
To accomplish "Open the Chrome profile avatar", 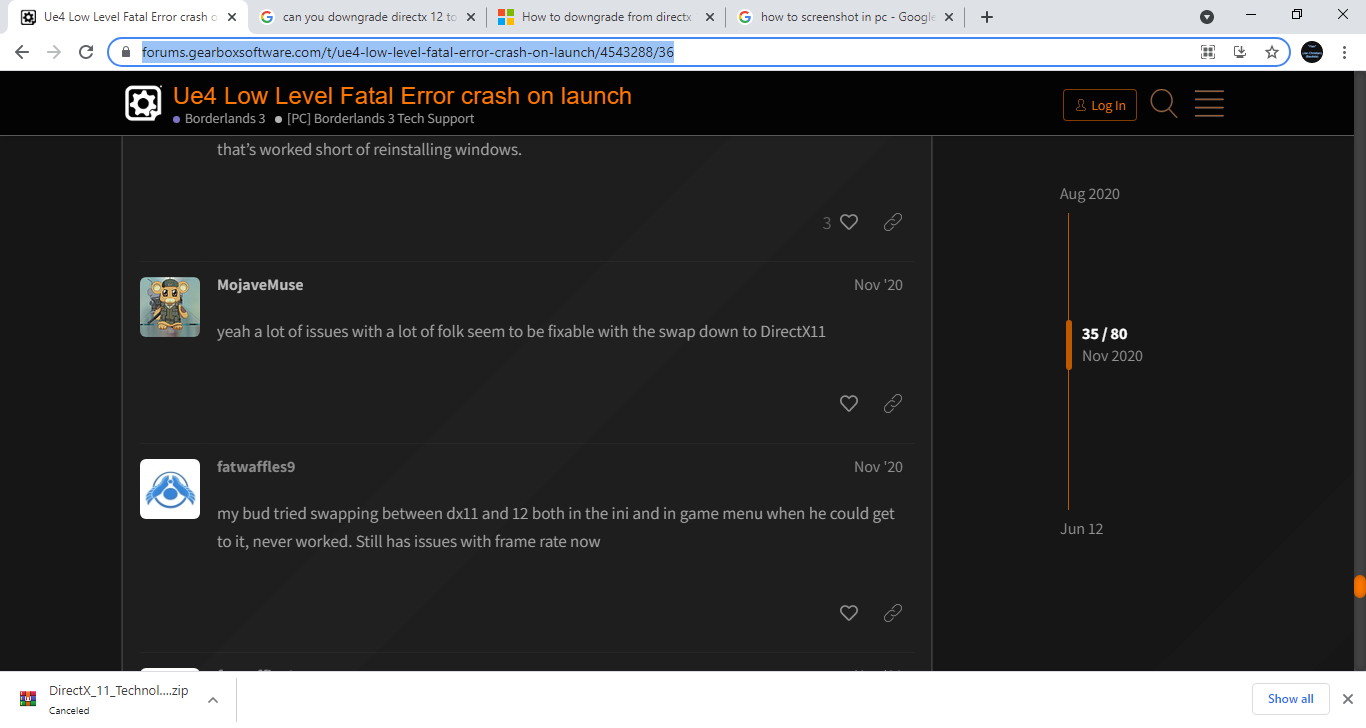I will click(x=1311, y=52).
